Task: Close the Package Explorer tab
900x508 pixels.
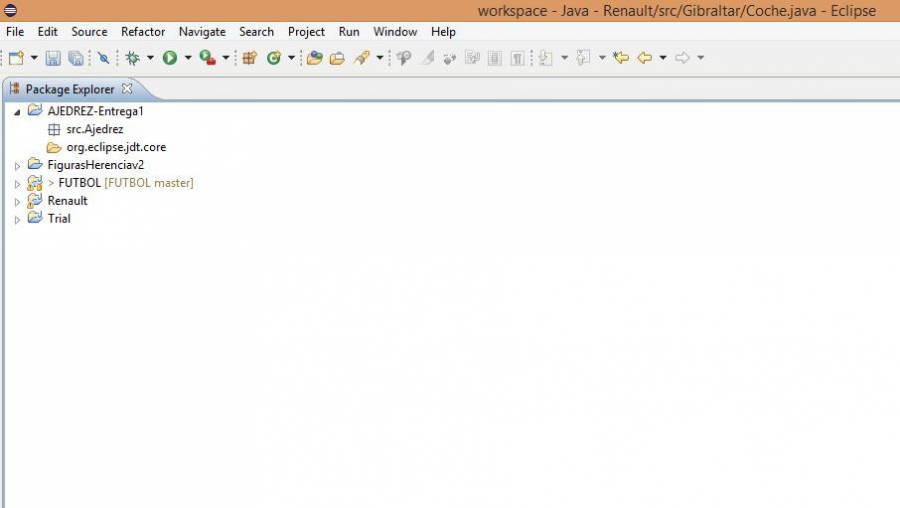Action: tap(127, 89)
